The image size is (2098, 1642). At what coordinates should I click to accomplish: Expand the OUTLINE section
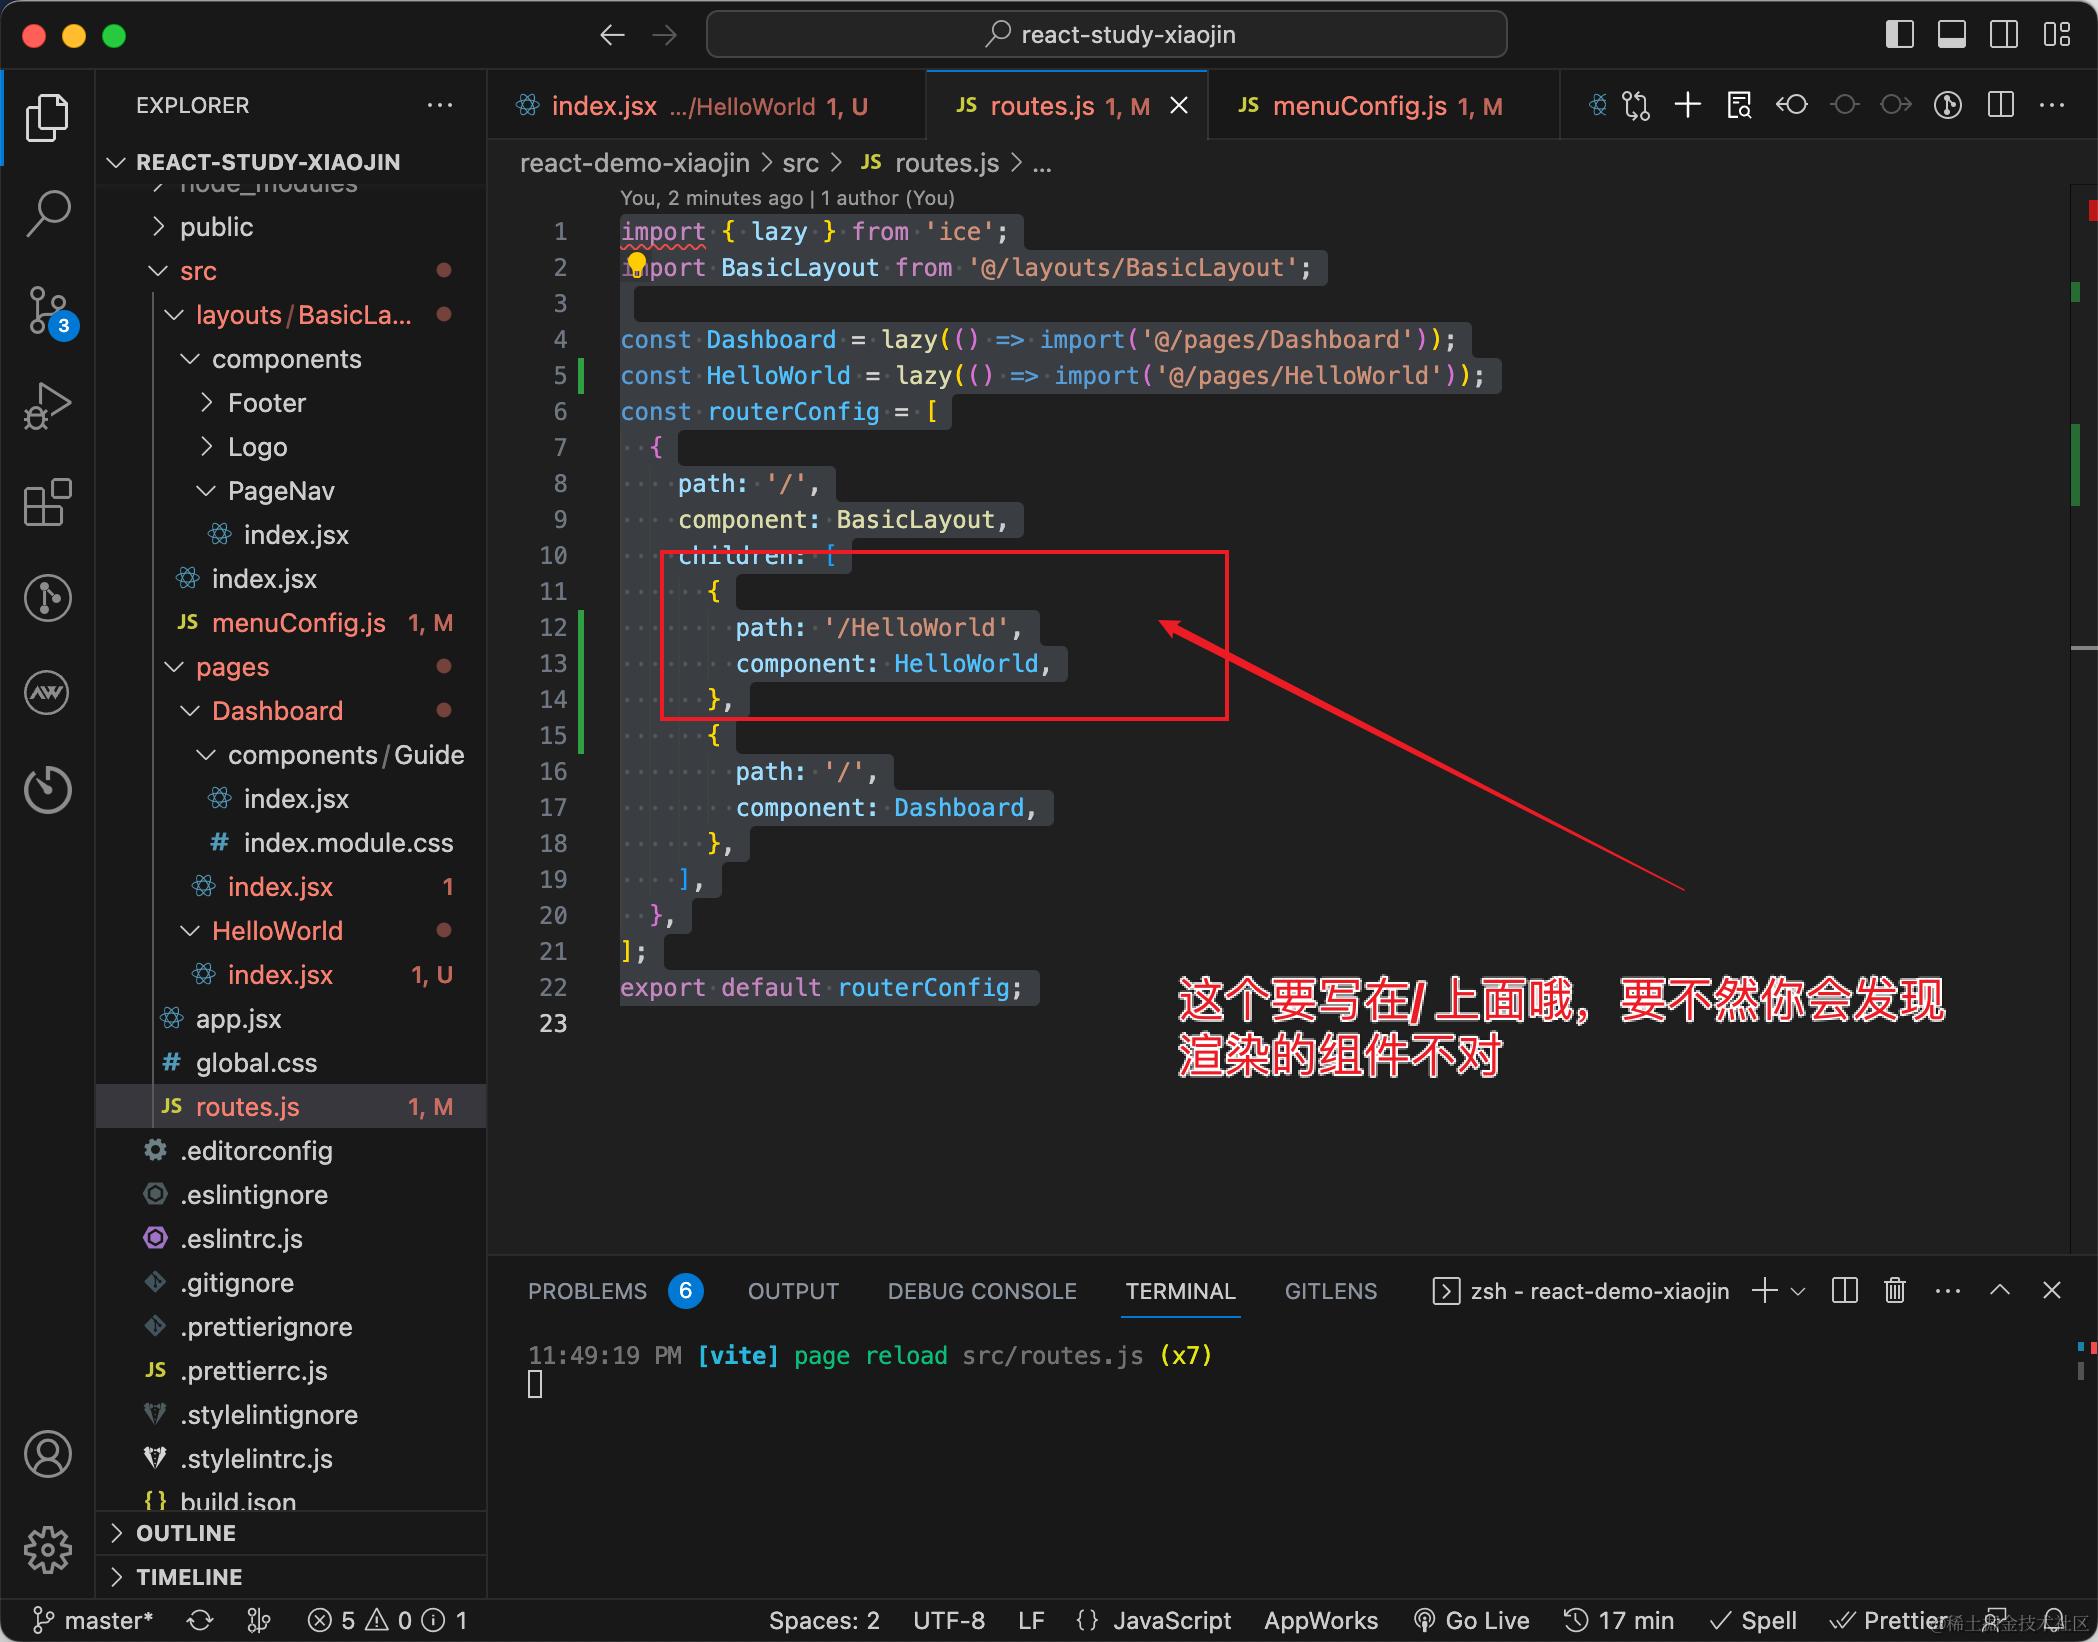tap(186, 1533)
